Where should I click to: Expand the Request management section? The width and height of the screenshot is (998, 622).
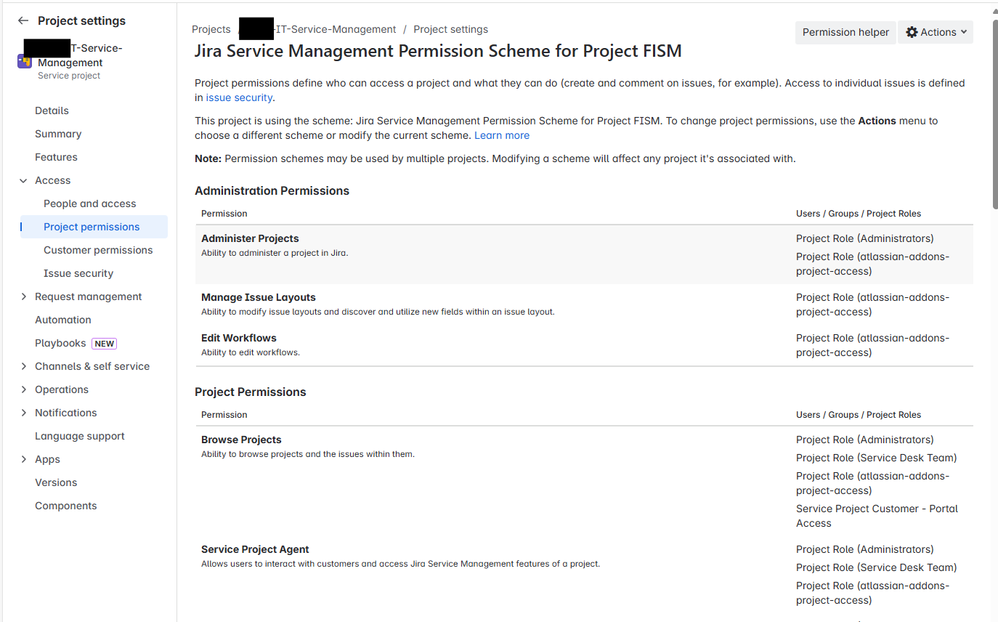click(23, 296)
